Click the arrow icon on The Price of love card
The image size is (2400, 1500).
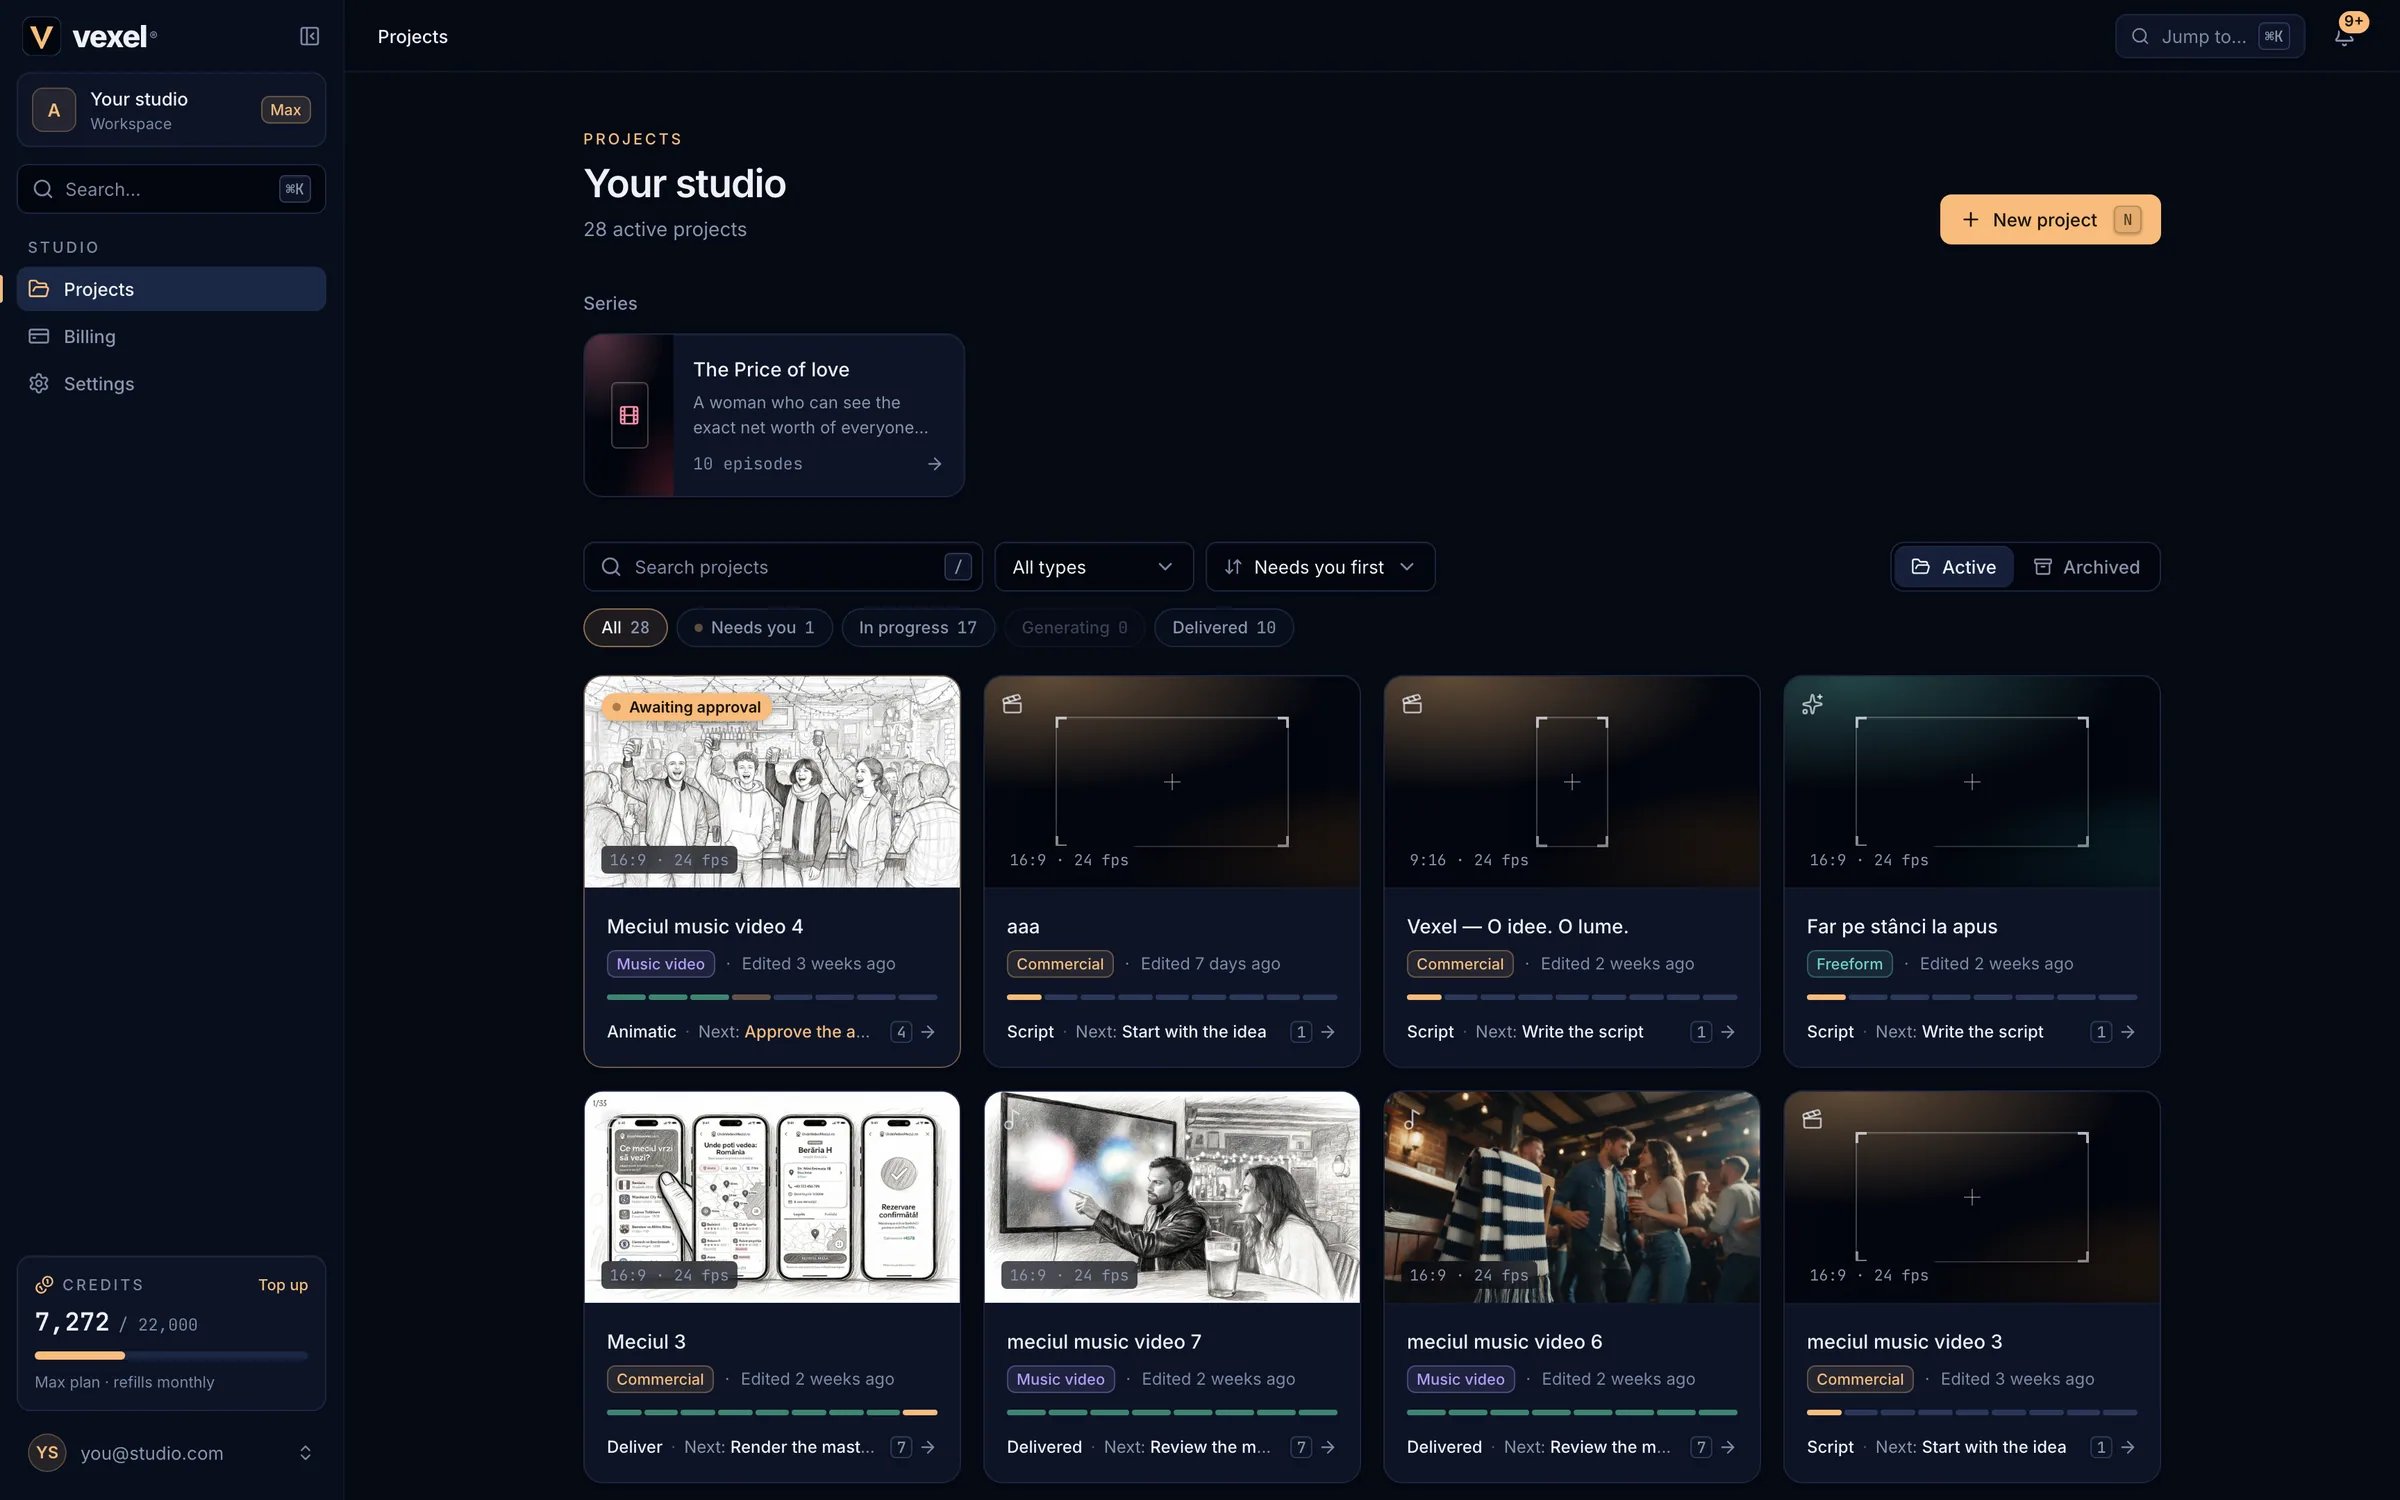[934, 464]
